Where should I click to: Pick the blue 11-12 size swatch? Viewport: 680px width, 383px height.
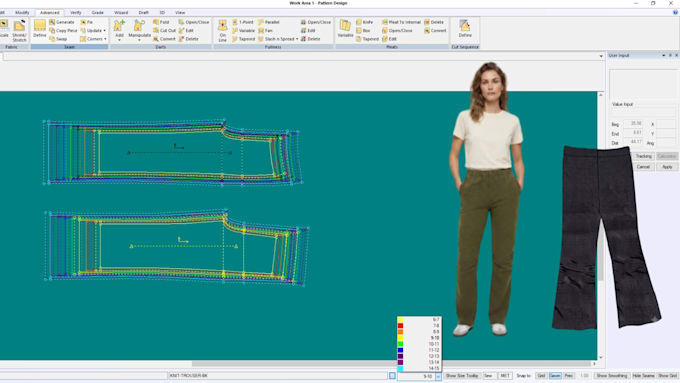[400, 350]
